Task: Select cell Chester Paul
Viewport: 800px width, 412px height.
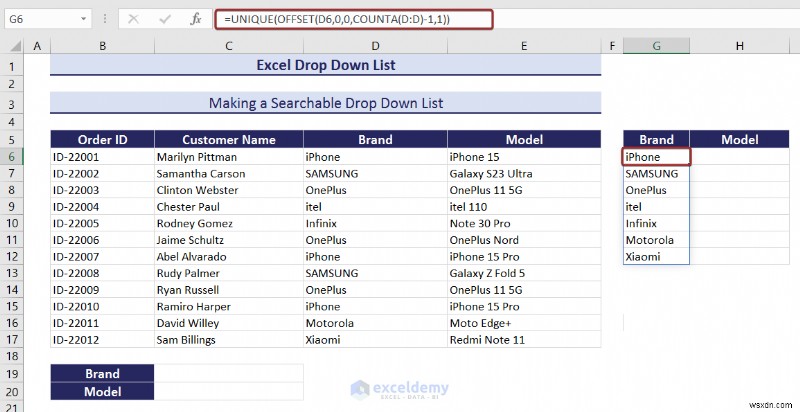Action: [x=229, y=207]
